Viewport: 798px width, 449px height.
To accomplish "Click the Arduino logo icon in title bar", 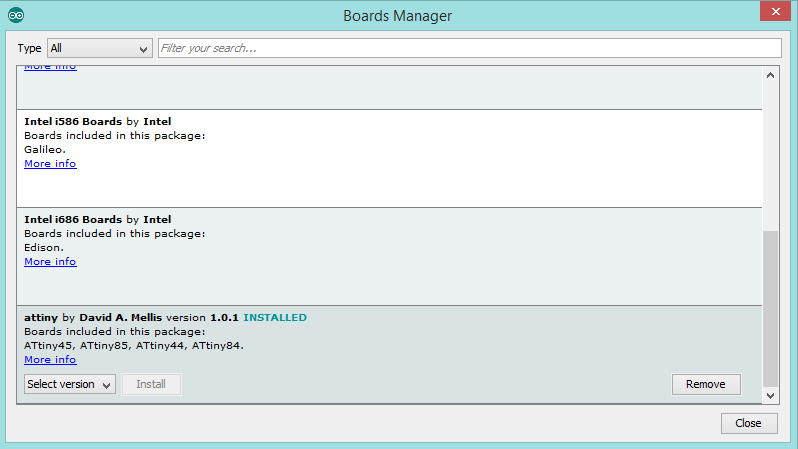I will point(16,15).
